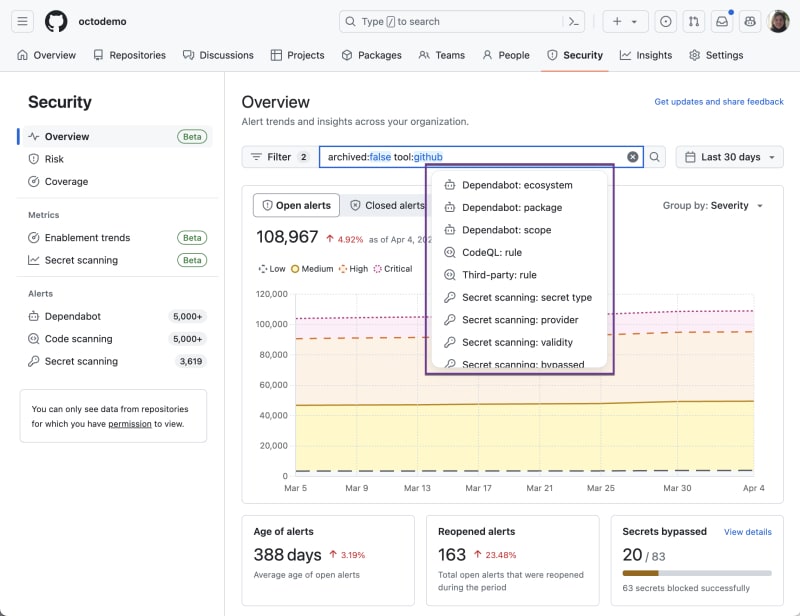This screenshot has width=800, height=616.
Task: Click the magnifier search button
Action: (x=655, y=157)
